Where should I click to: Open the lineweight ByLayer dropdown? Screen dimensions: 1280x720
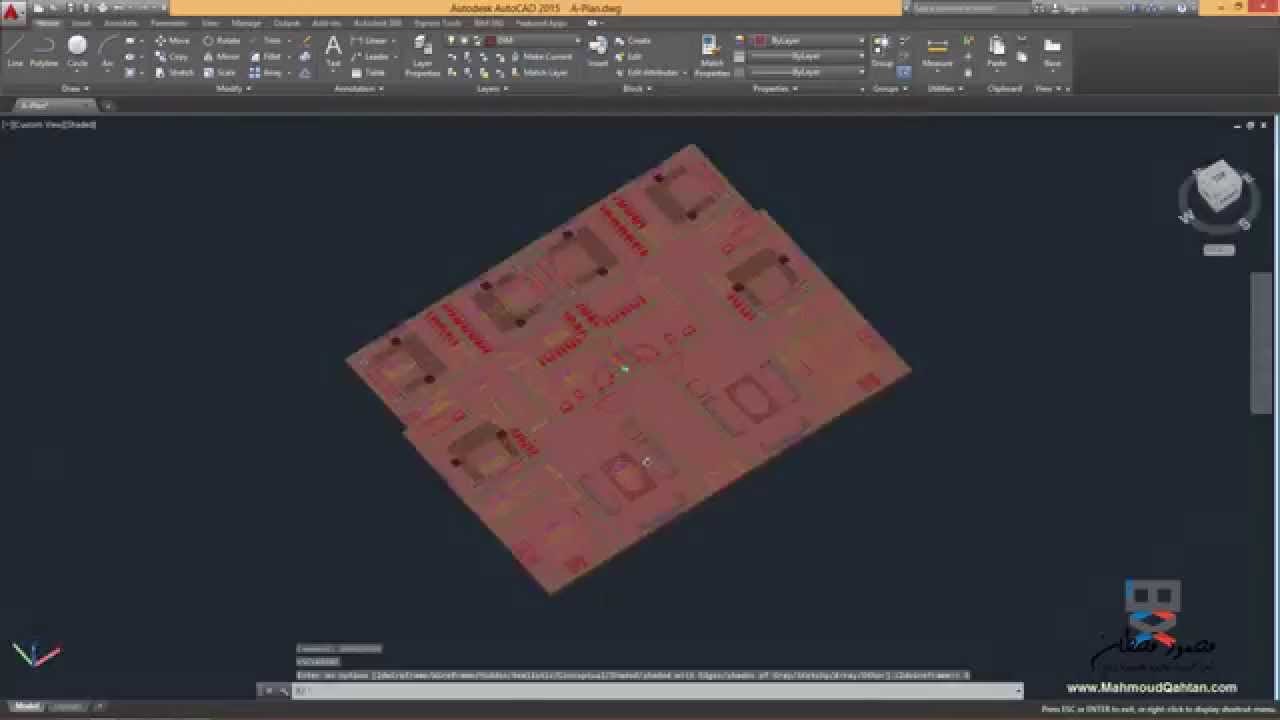(x=806, y=57)
